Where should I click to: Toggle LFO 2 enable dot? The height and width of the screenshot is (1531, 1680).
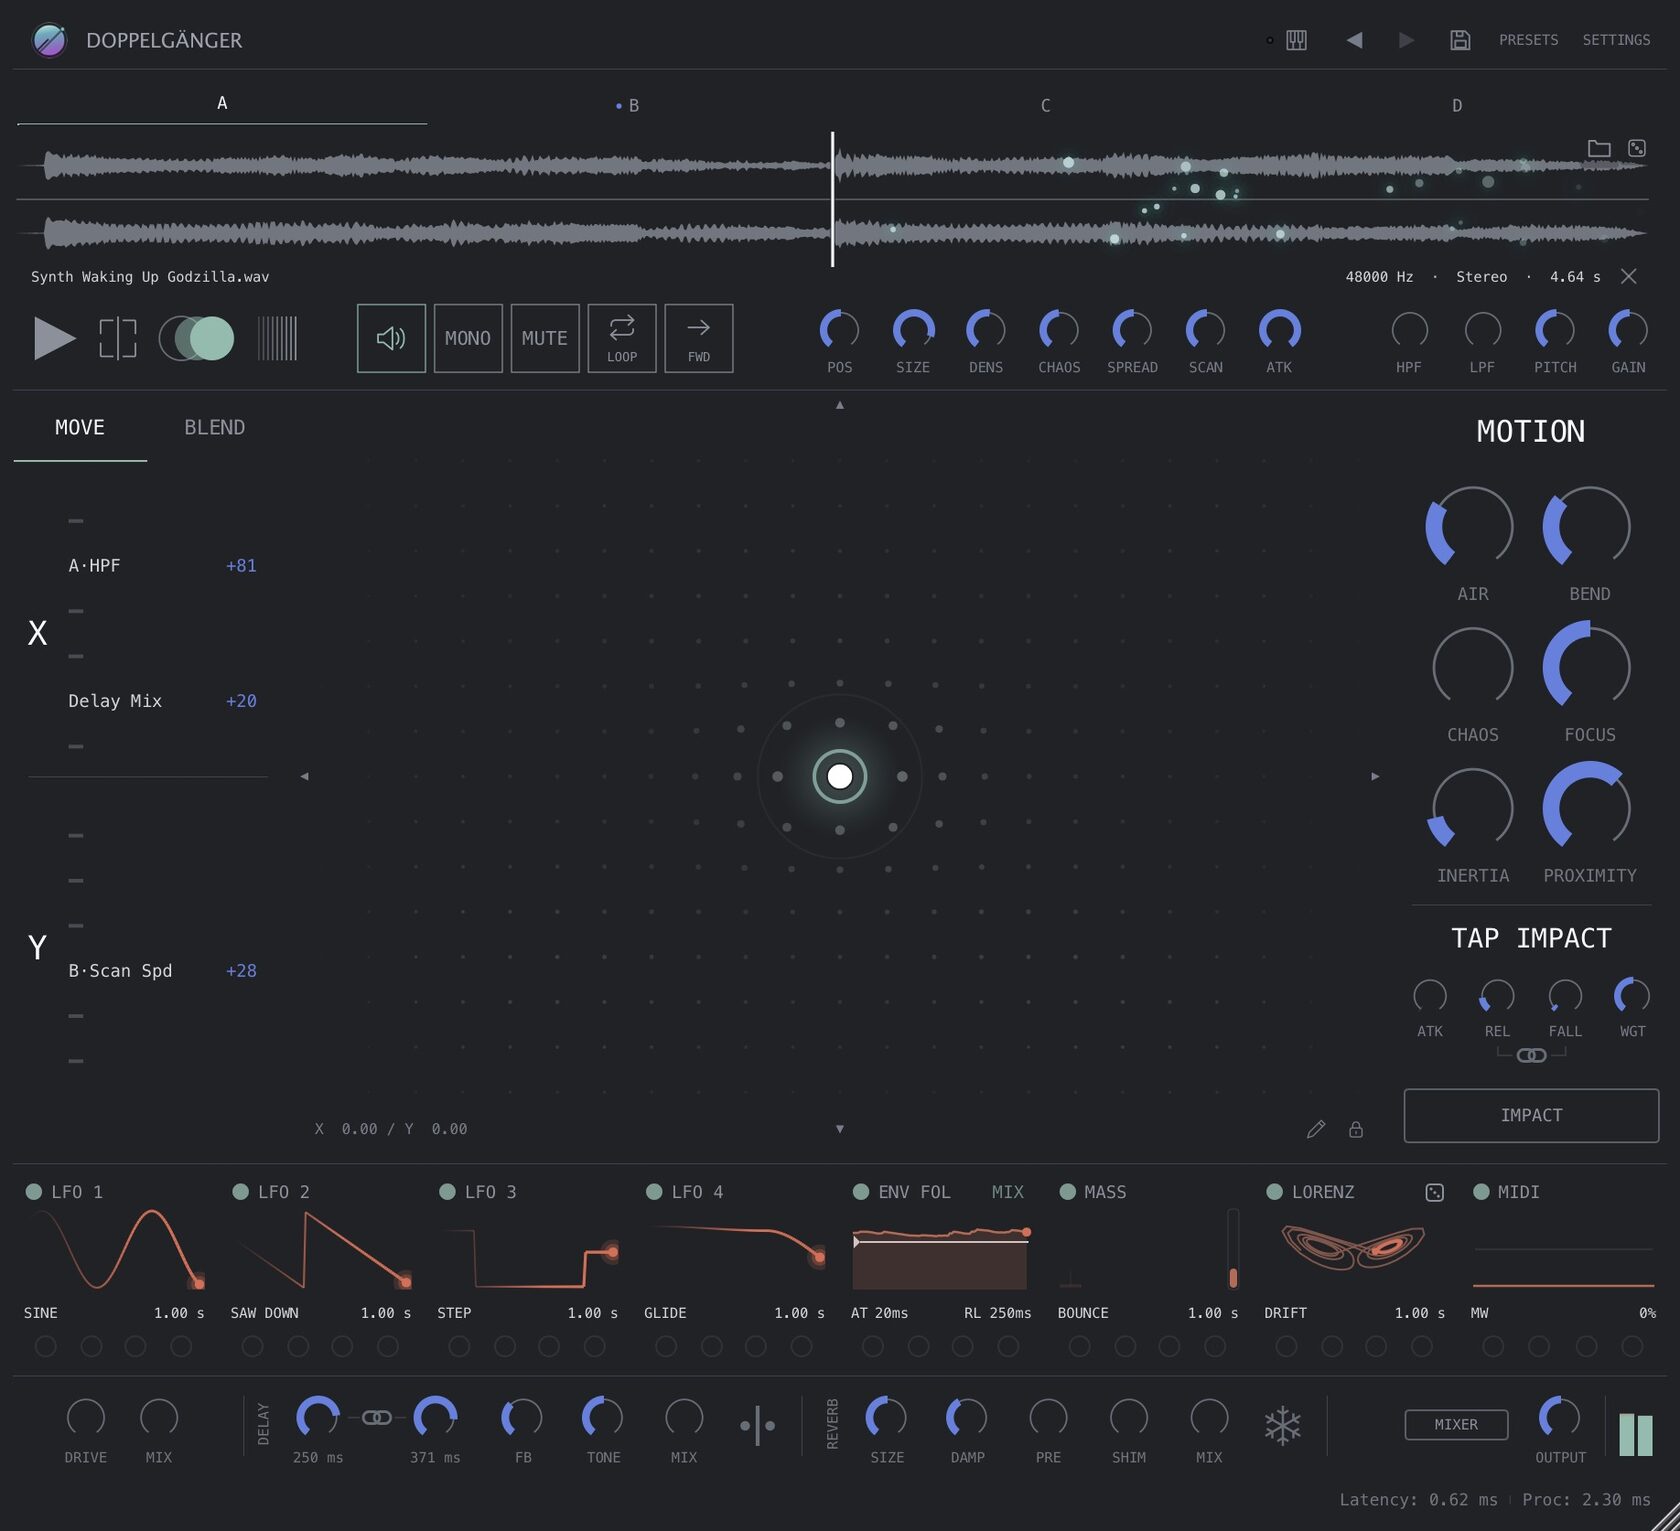click(x=240, y=1192)
